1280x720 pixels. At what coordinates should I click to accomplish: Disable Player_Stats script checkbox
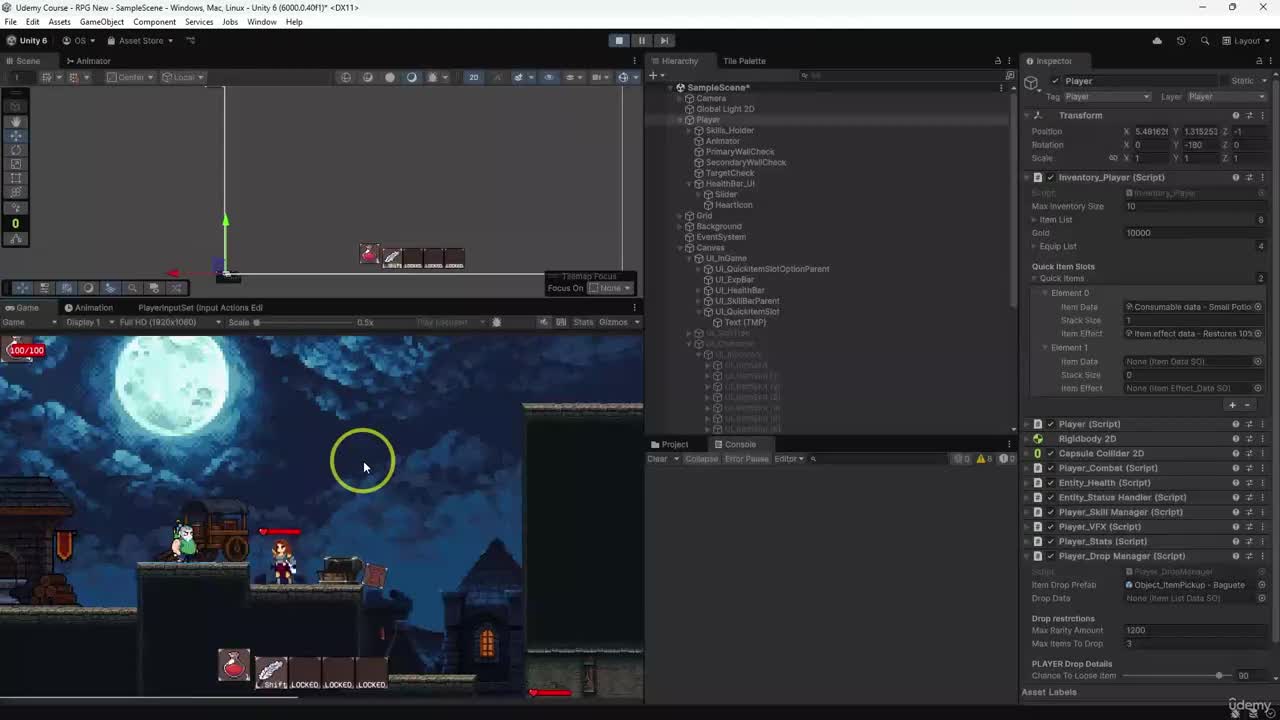point(1050,541)
